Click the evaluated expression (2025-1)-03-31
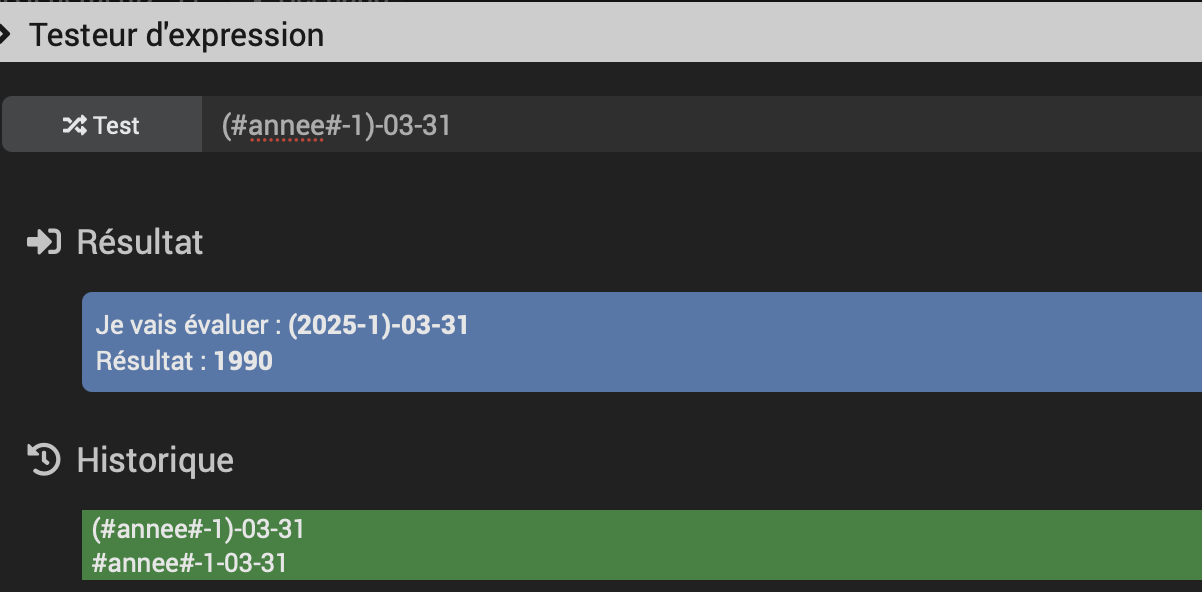 coord(379,326)
